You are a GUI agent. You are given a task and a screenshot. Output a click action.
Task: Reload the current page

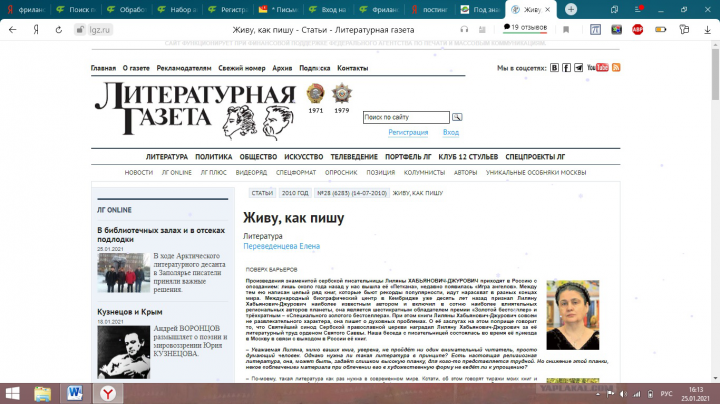tap(59, 30)
